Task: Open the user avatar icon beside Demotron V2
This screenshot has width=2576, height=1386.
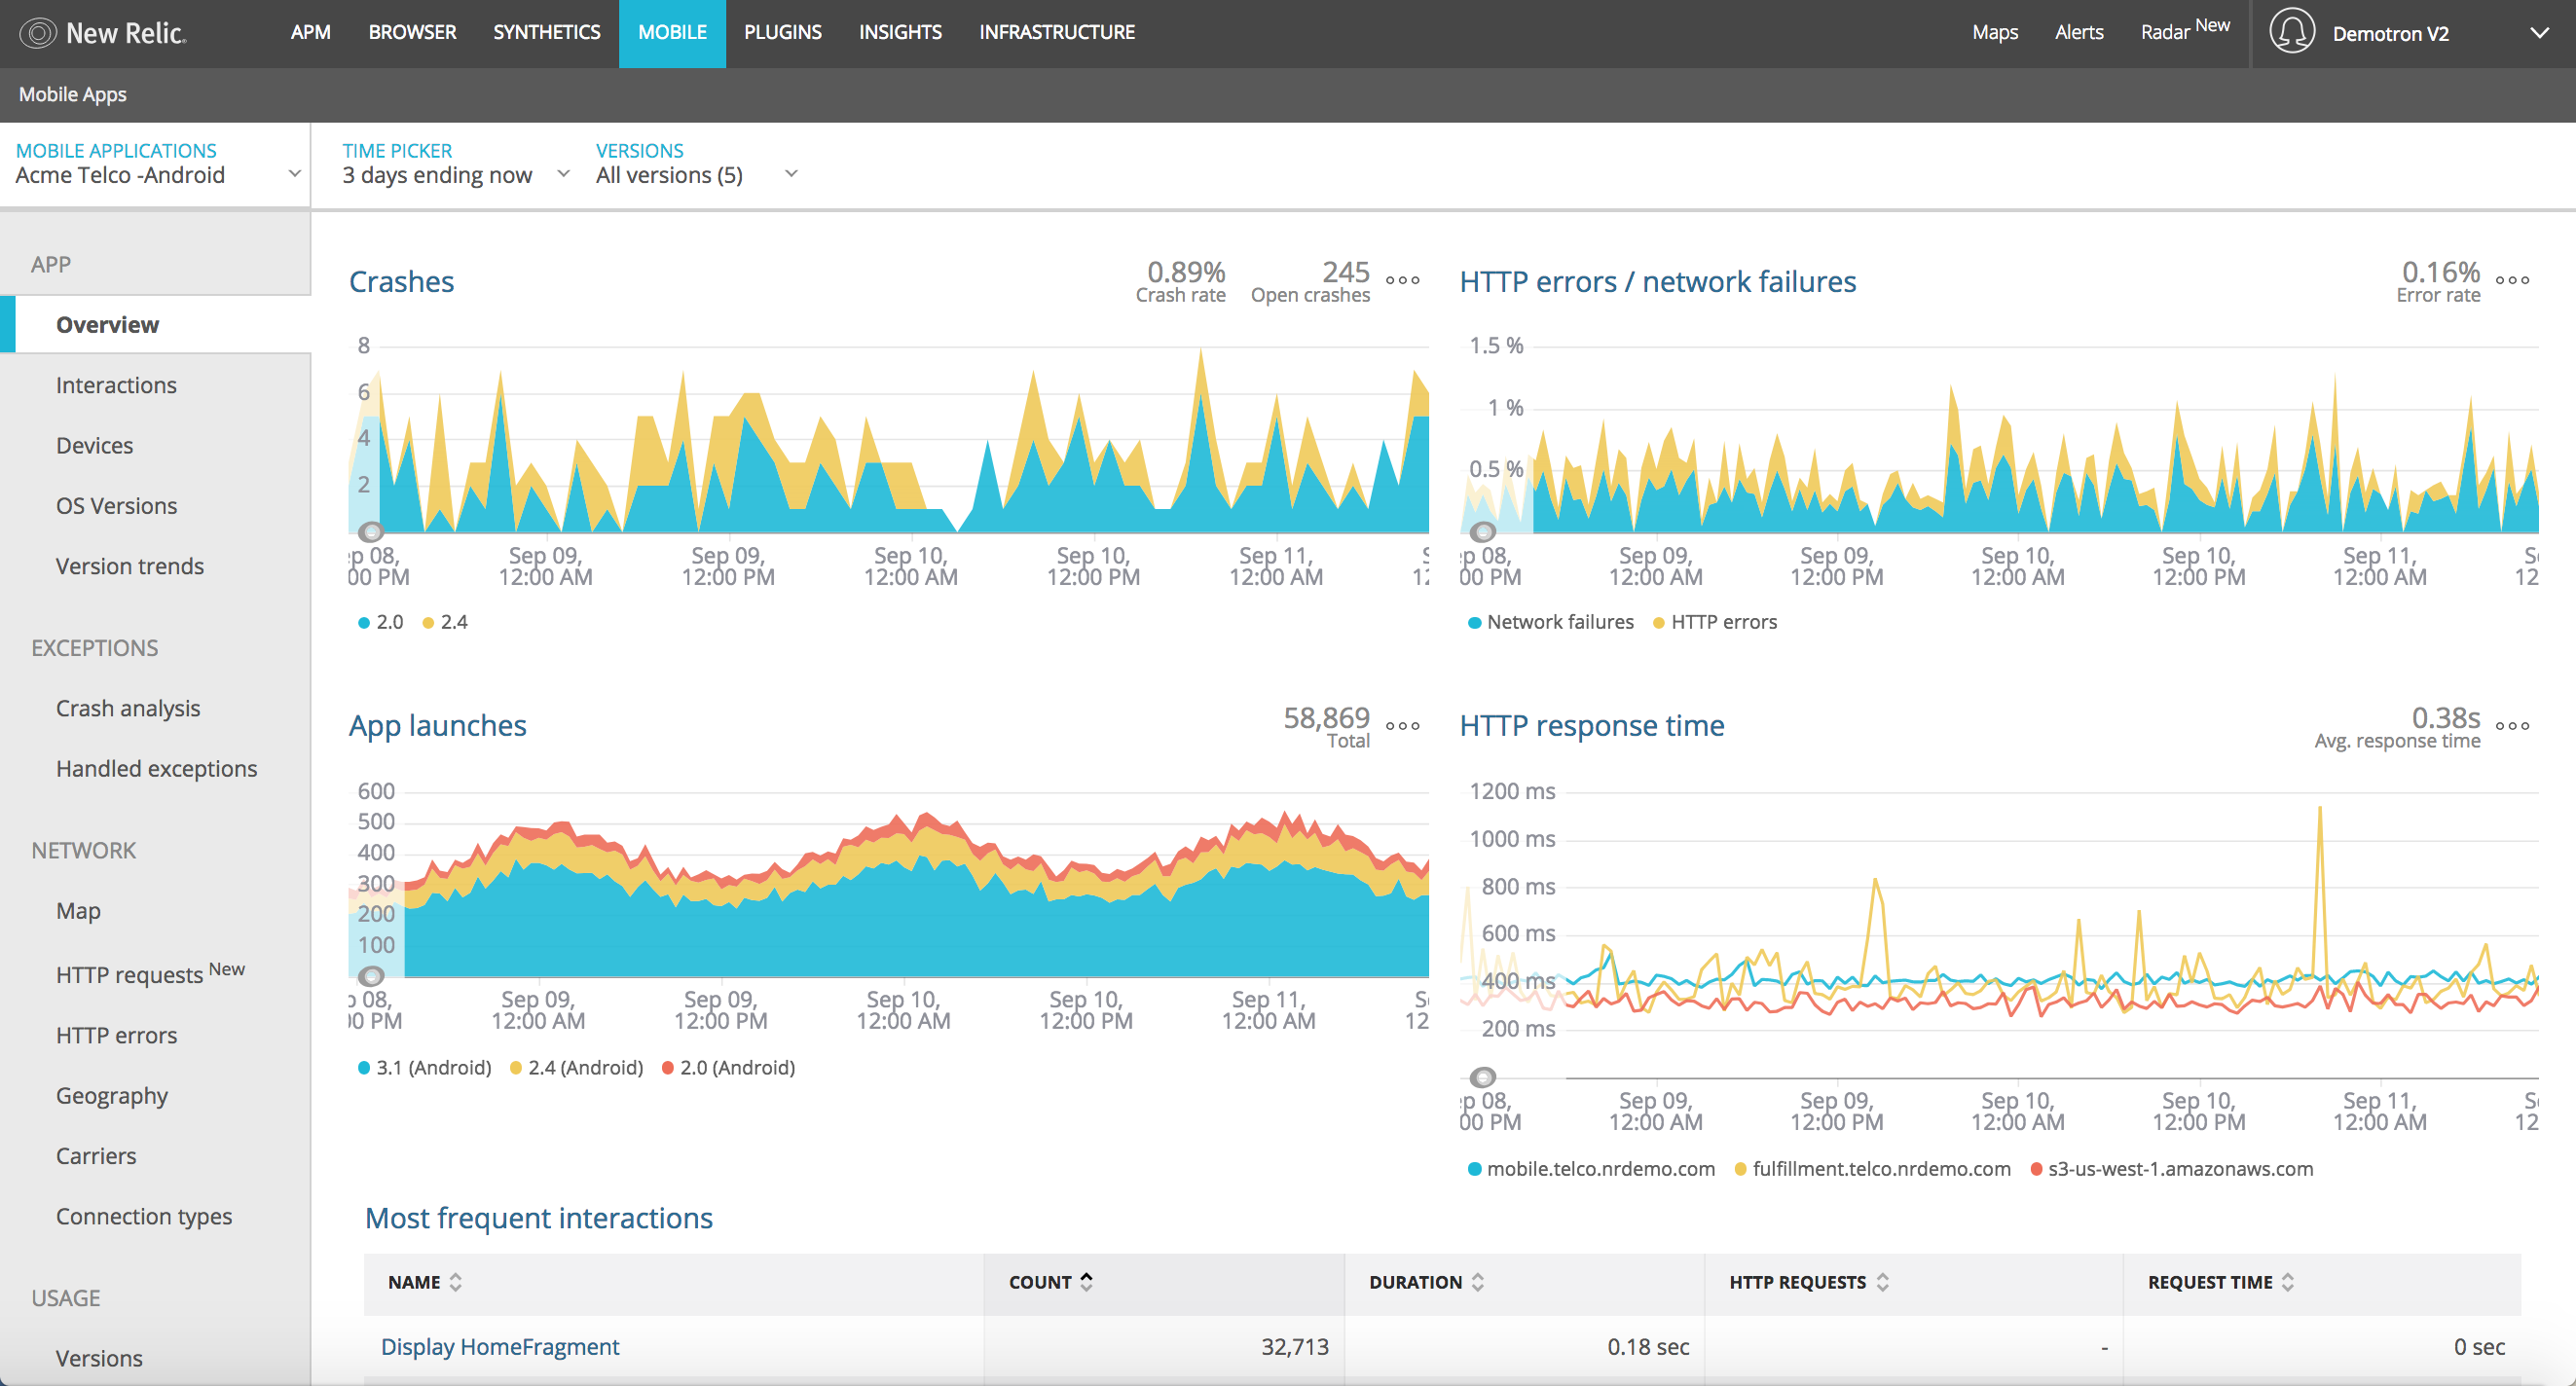Action: click(x=2291, y=32)
